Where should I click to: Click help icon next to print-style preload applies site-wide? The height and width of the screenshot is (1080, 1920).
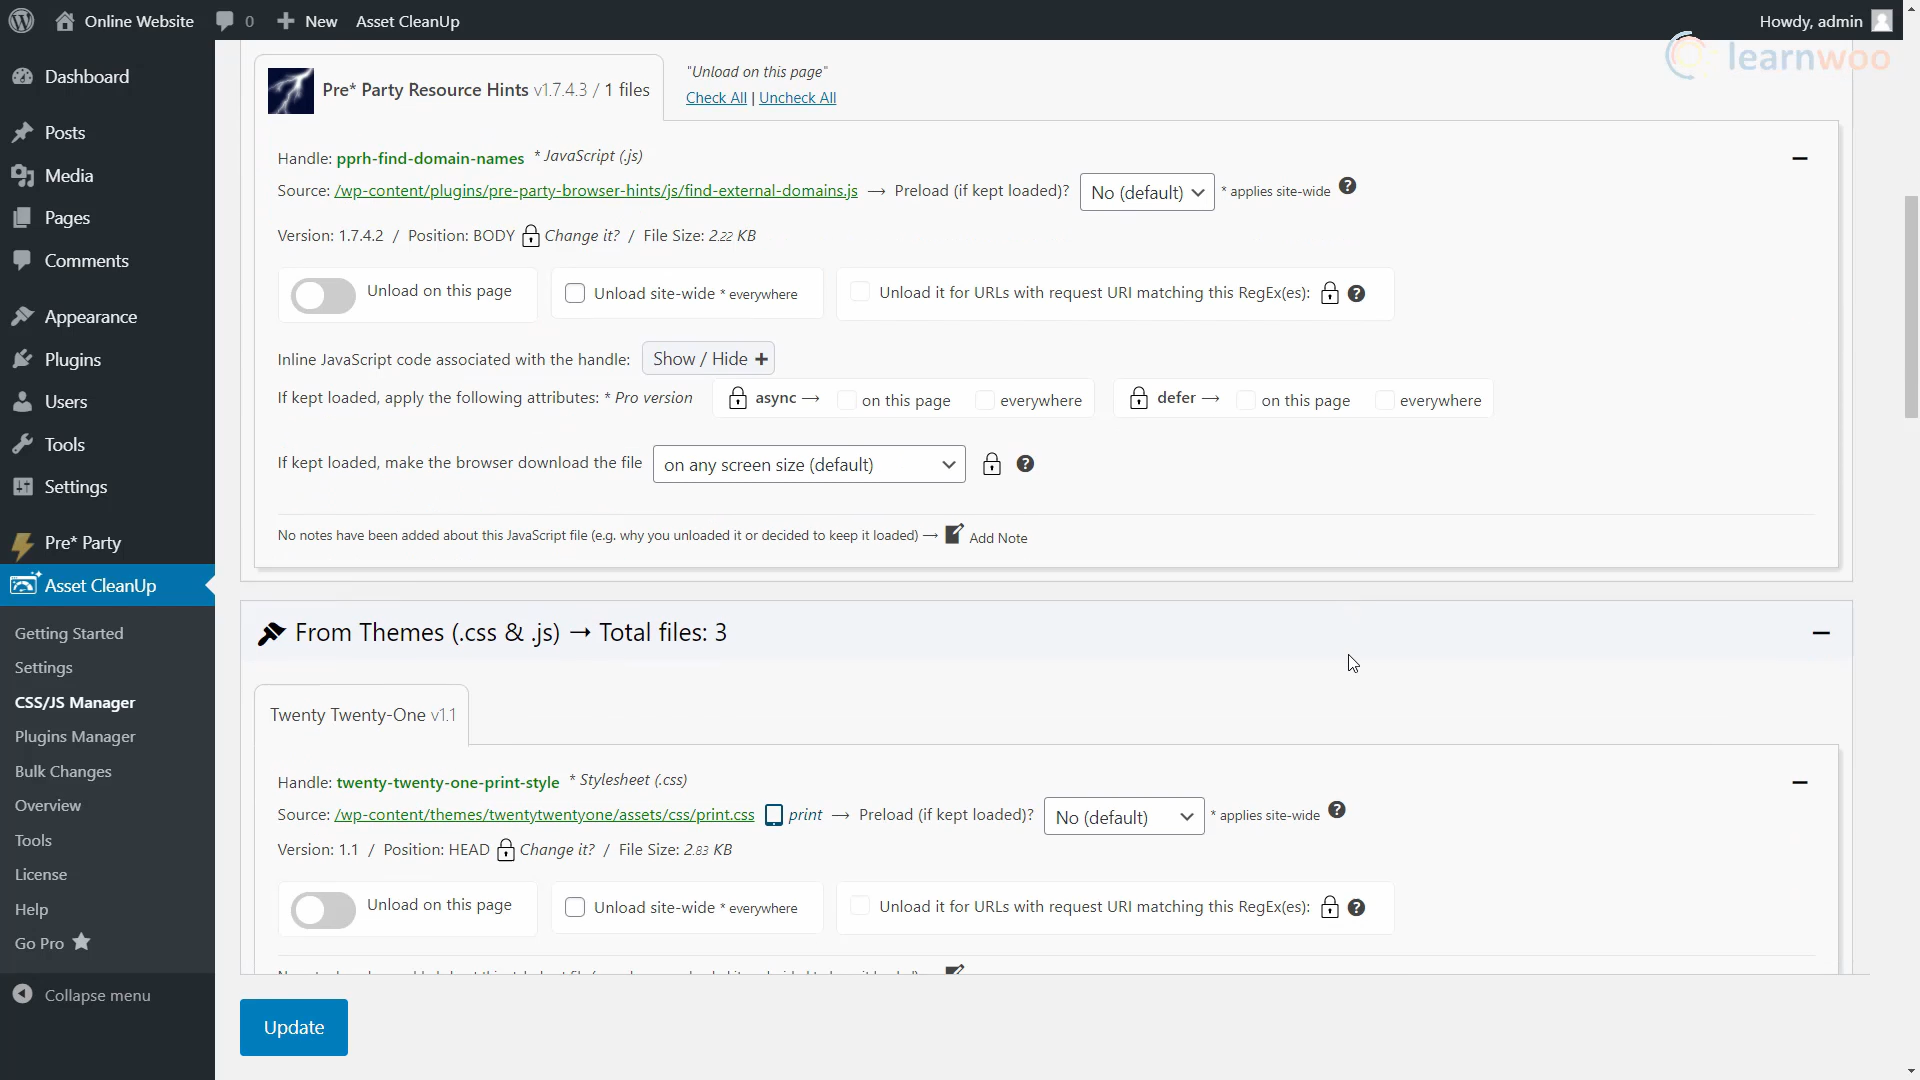pos(1337,810)
